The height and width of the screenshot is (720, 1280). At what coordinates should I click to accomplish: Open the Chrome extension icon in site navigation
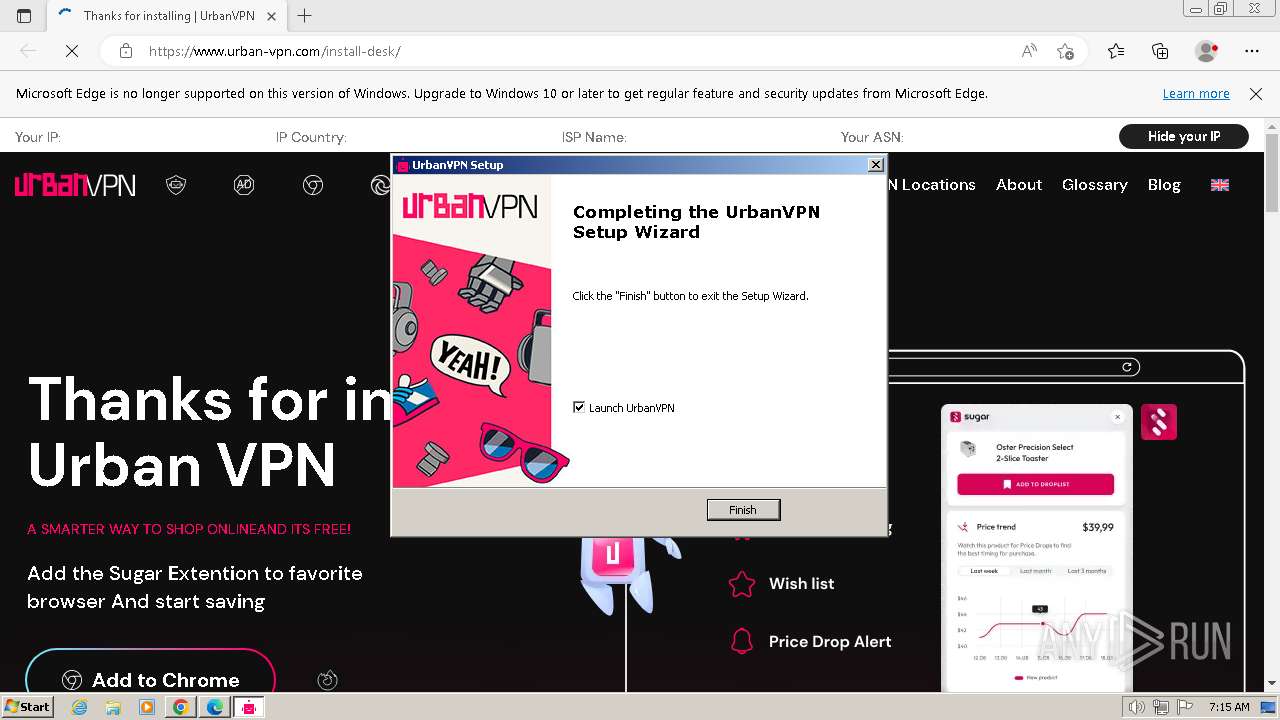pos(313,185)
